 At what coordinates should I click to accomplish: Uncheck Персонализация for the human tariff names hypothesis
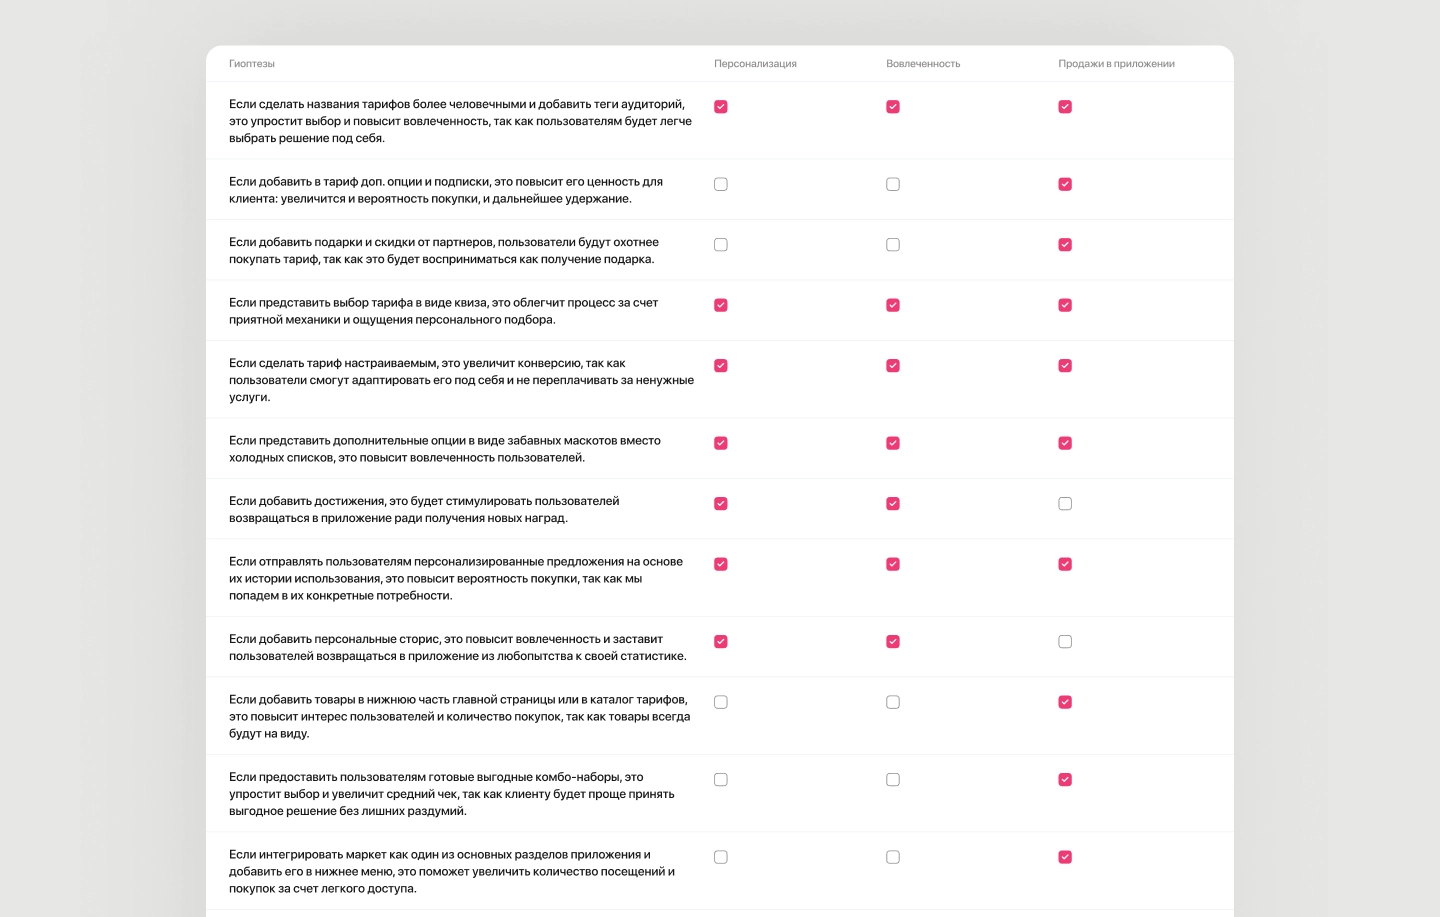(x=721, y=107)
